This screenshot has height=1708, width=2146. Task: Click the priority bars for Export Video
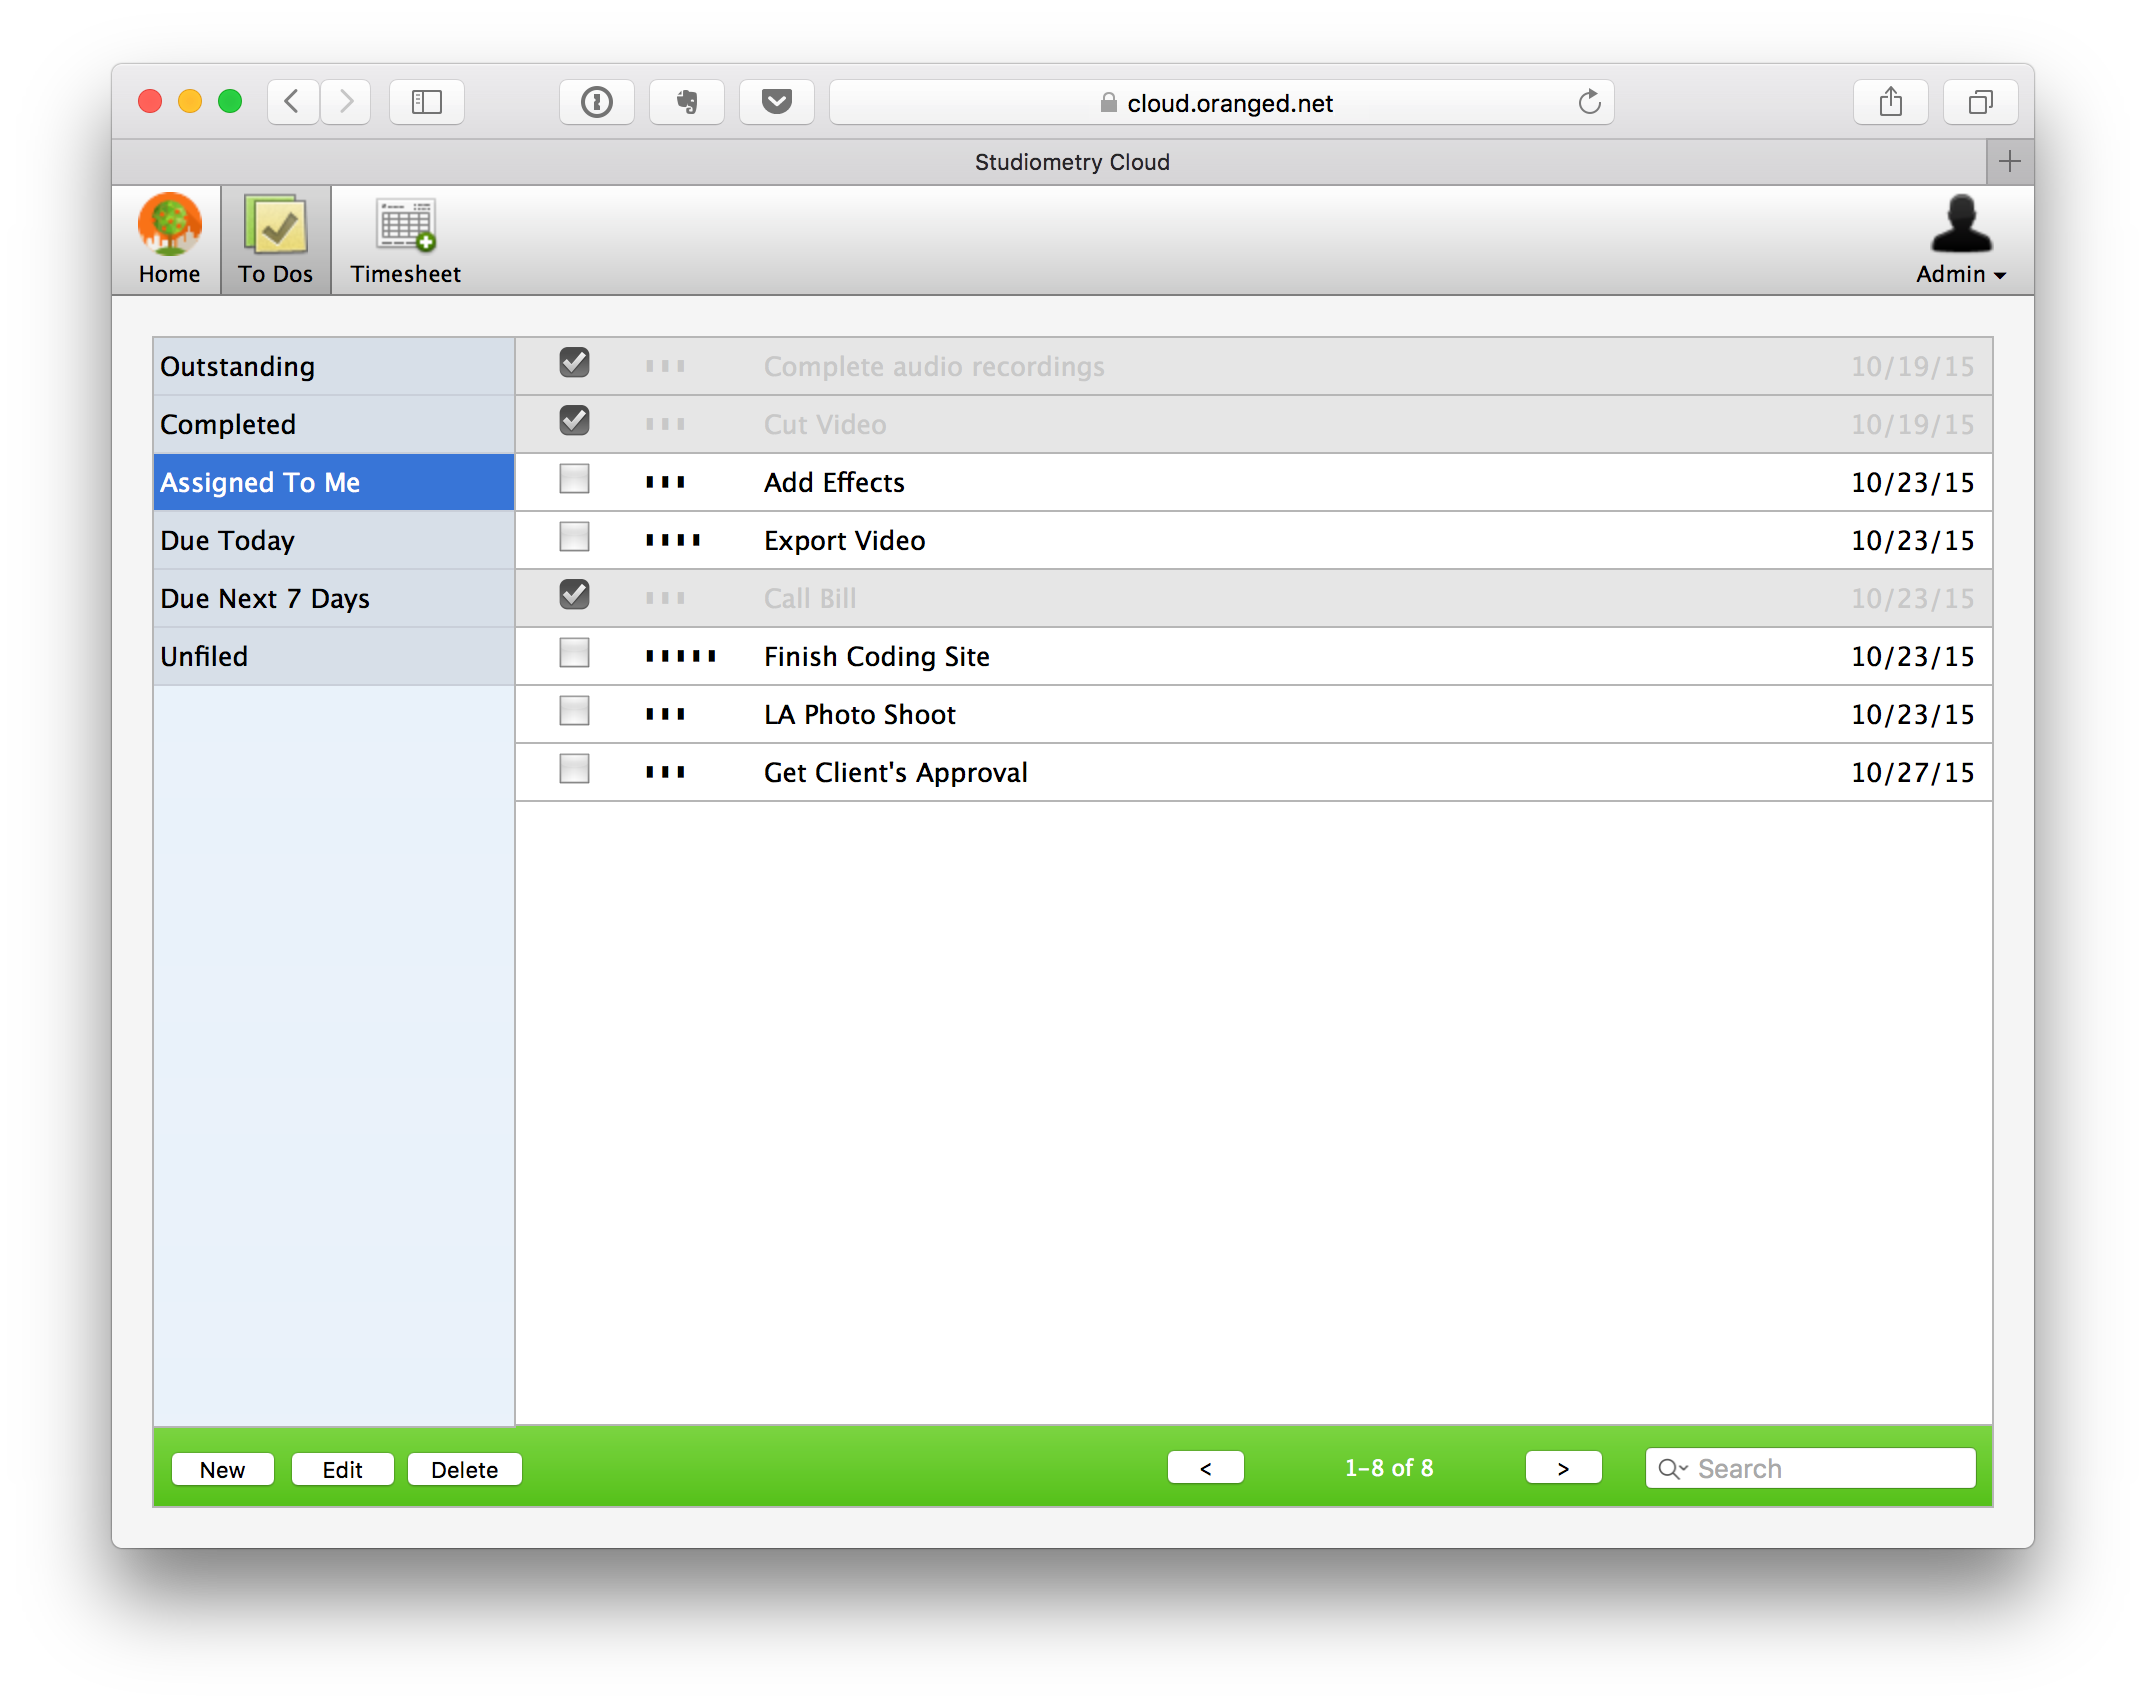pyautogui.click(x=673, y=541)
